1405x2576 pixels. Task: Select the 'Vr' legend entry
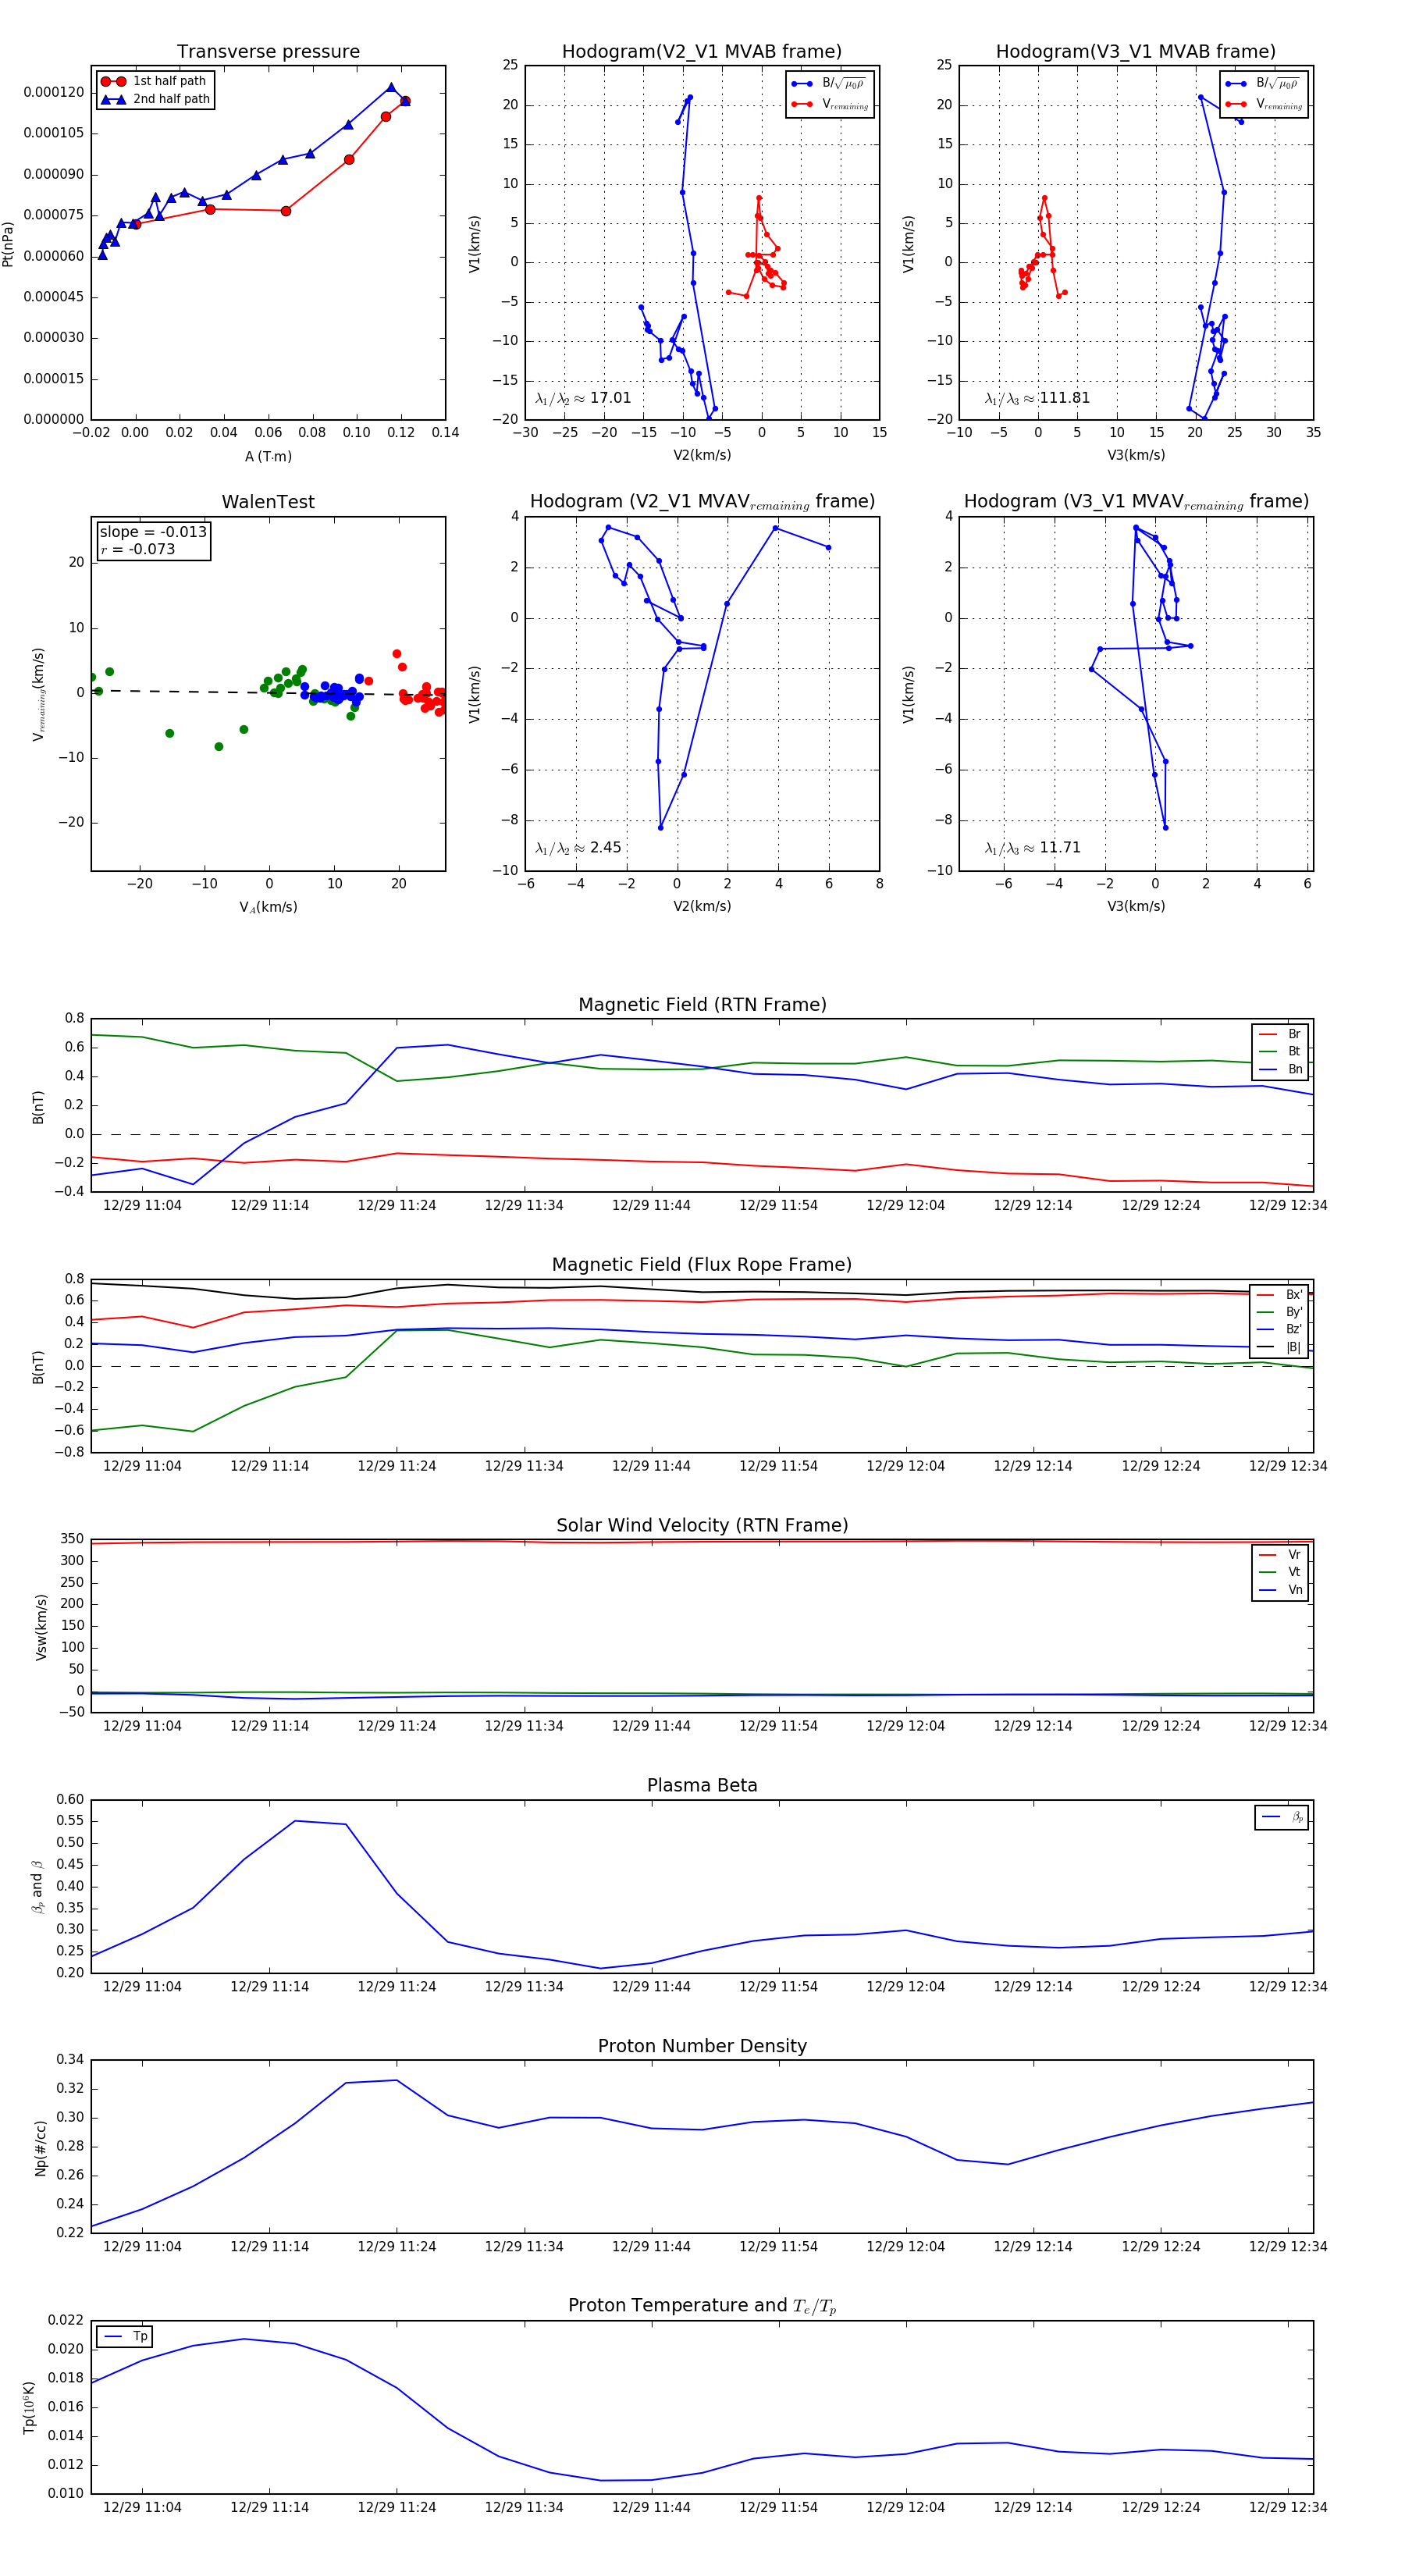[x=1280, y=1555]
